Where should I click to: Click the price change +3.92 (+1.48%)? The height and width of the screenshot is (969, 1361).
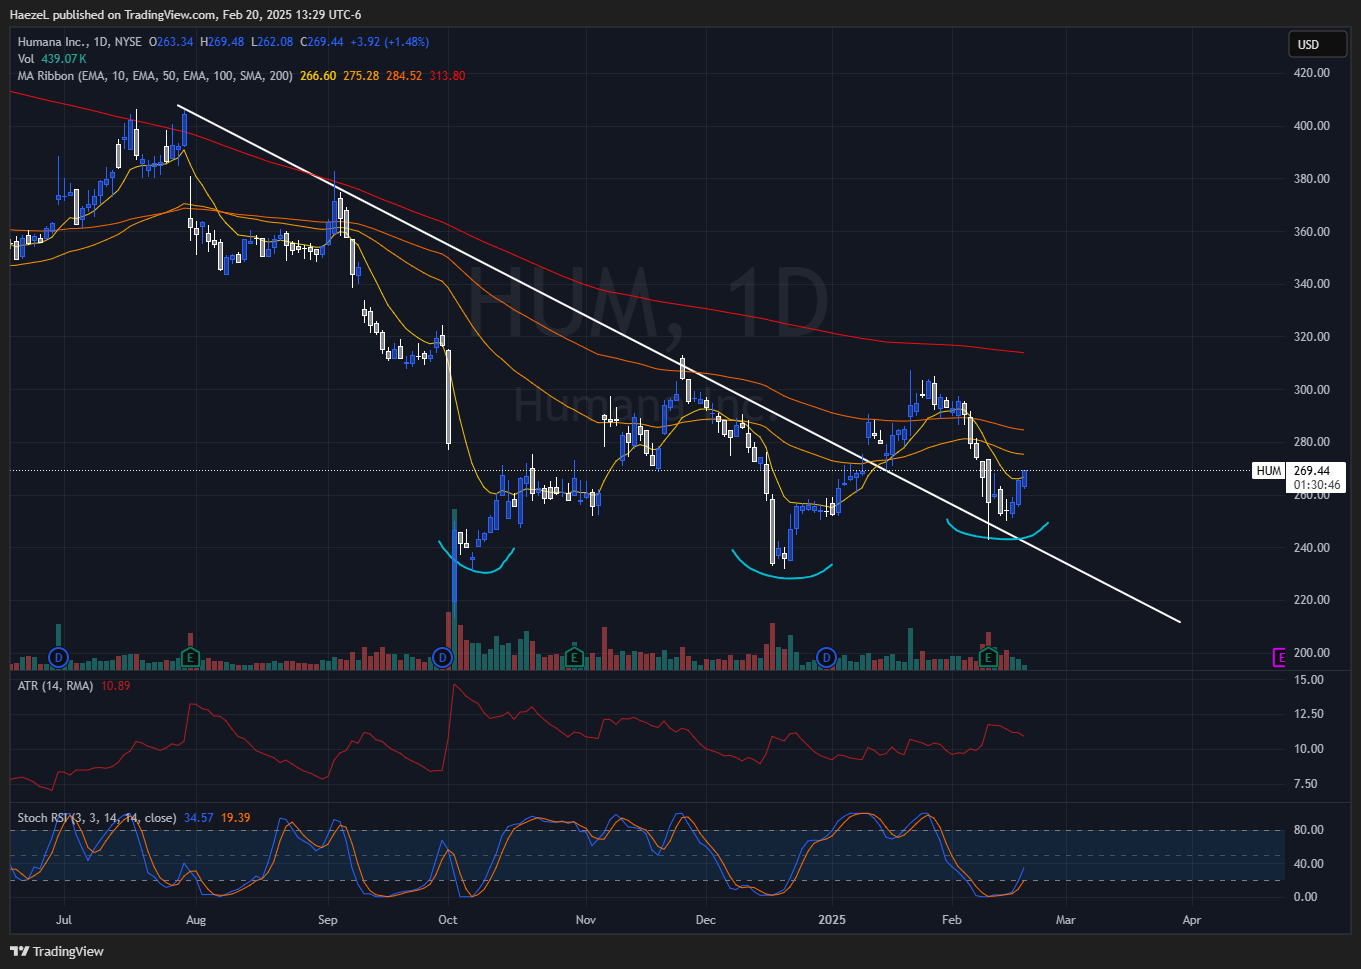click(x=390, y=42)
